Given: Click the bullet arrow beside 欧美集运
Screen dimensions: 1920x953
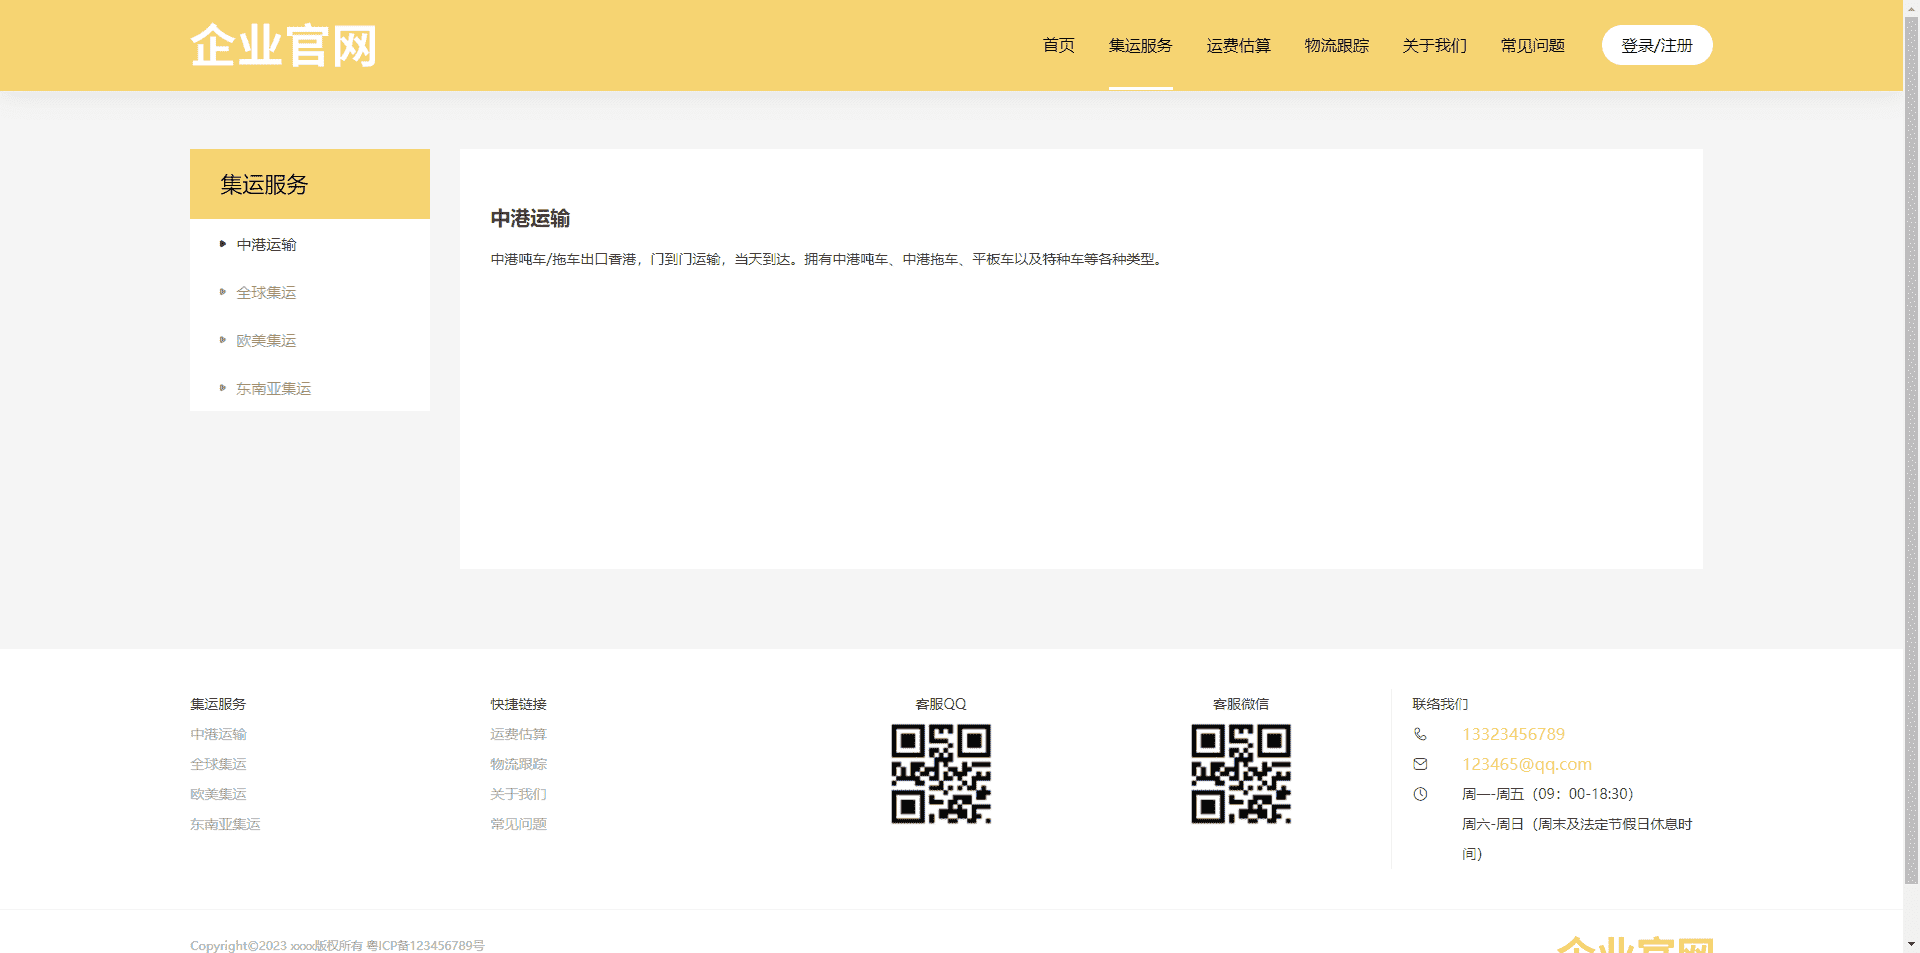Looking at the screenshot, I should [x=223, y=340].
